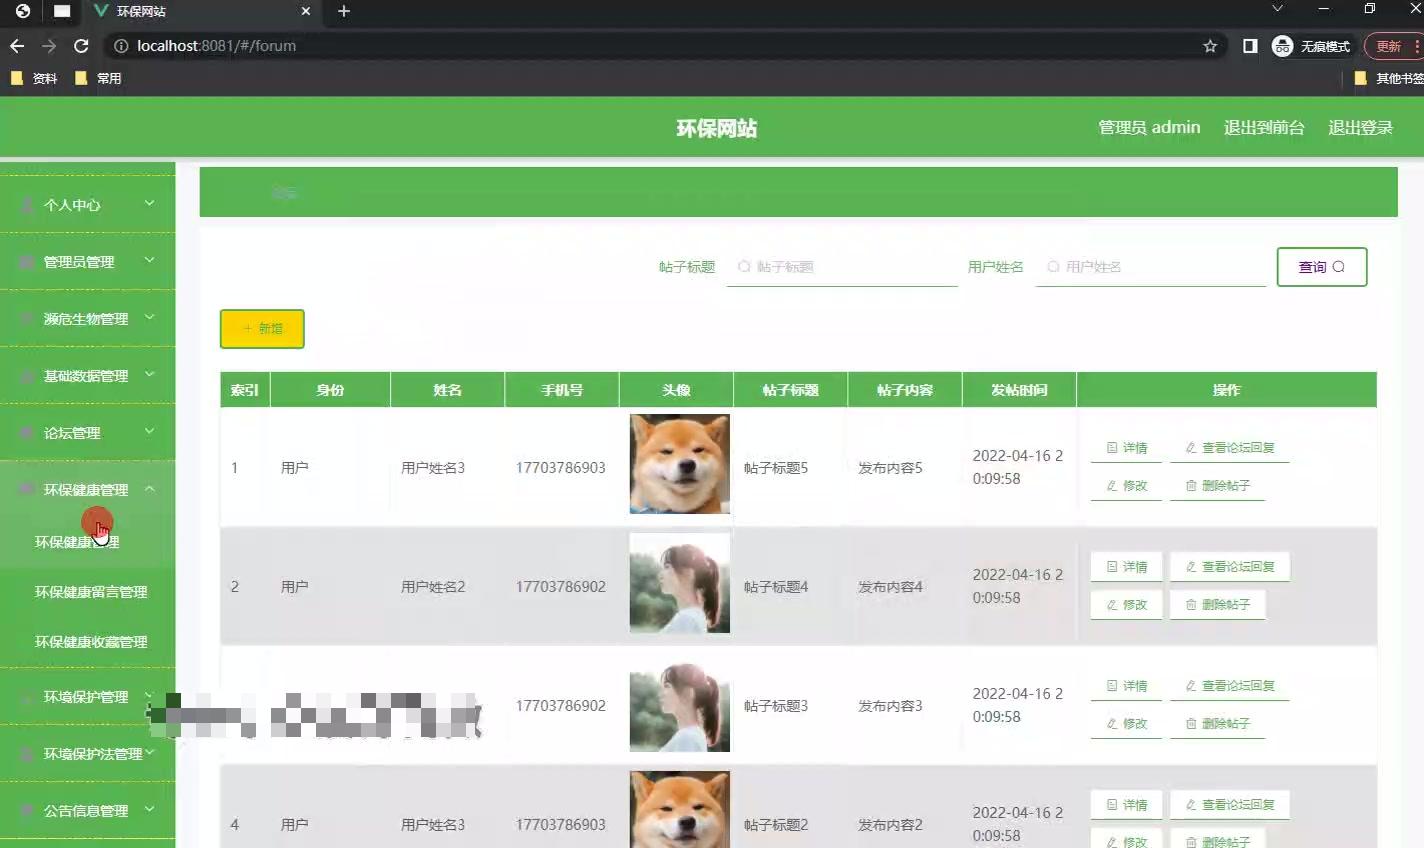The image size is (1424, 848).
Task: Click 发帖时间 column header
Action: pyautogui.click(x=1019, y=390)
